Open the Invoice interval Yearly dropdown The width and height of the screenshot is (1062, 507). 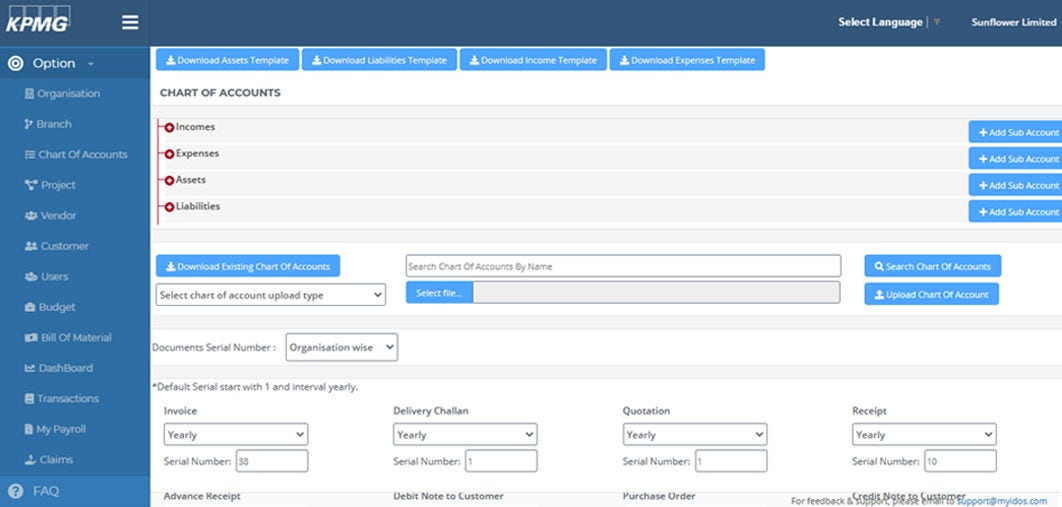coord(236,435)
